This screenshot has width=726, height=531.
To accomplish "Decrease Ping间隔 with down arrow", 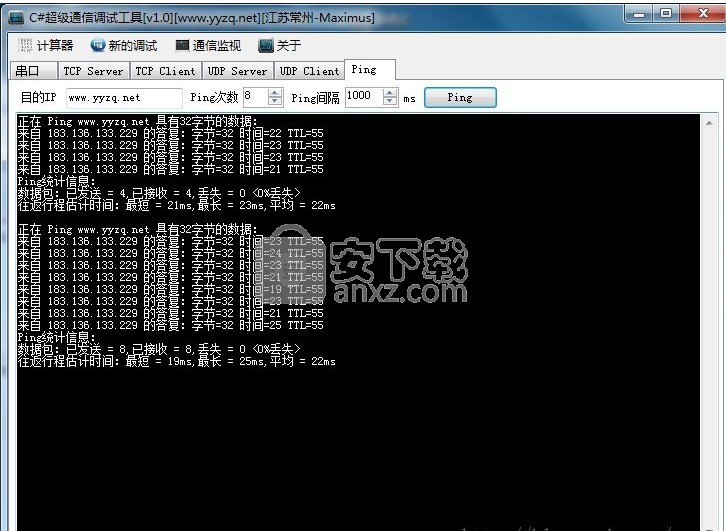I will point(390,101).
